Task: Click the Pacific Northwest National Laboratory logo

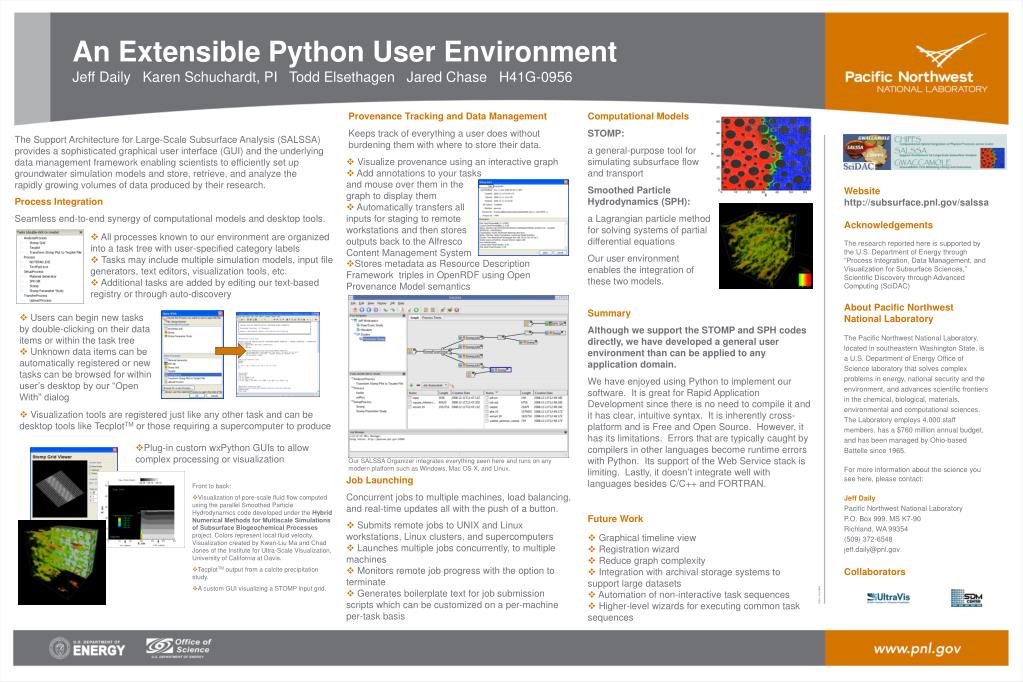Action: tap(916, 65)
